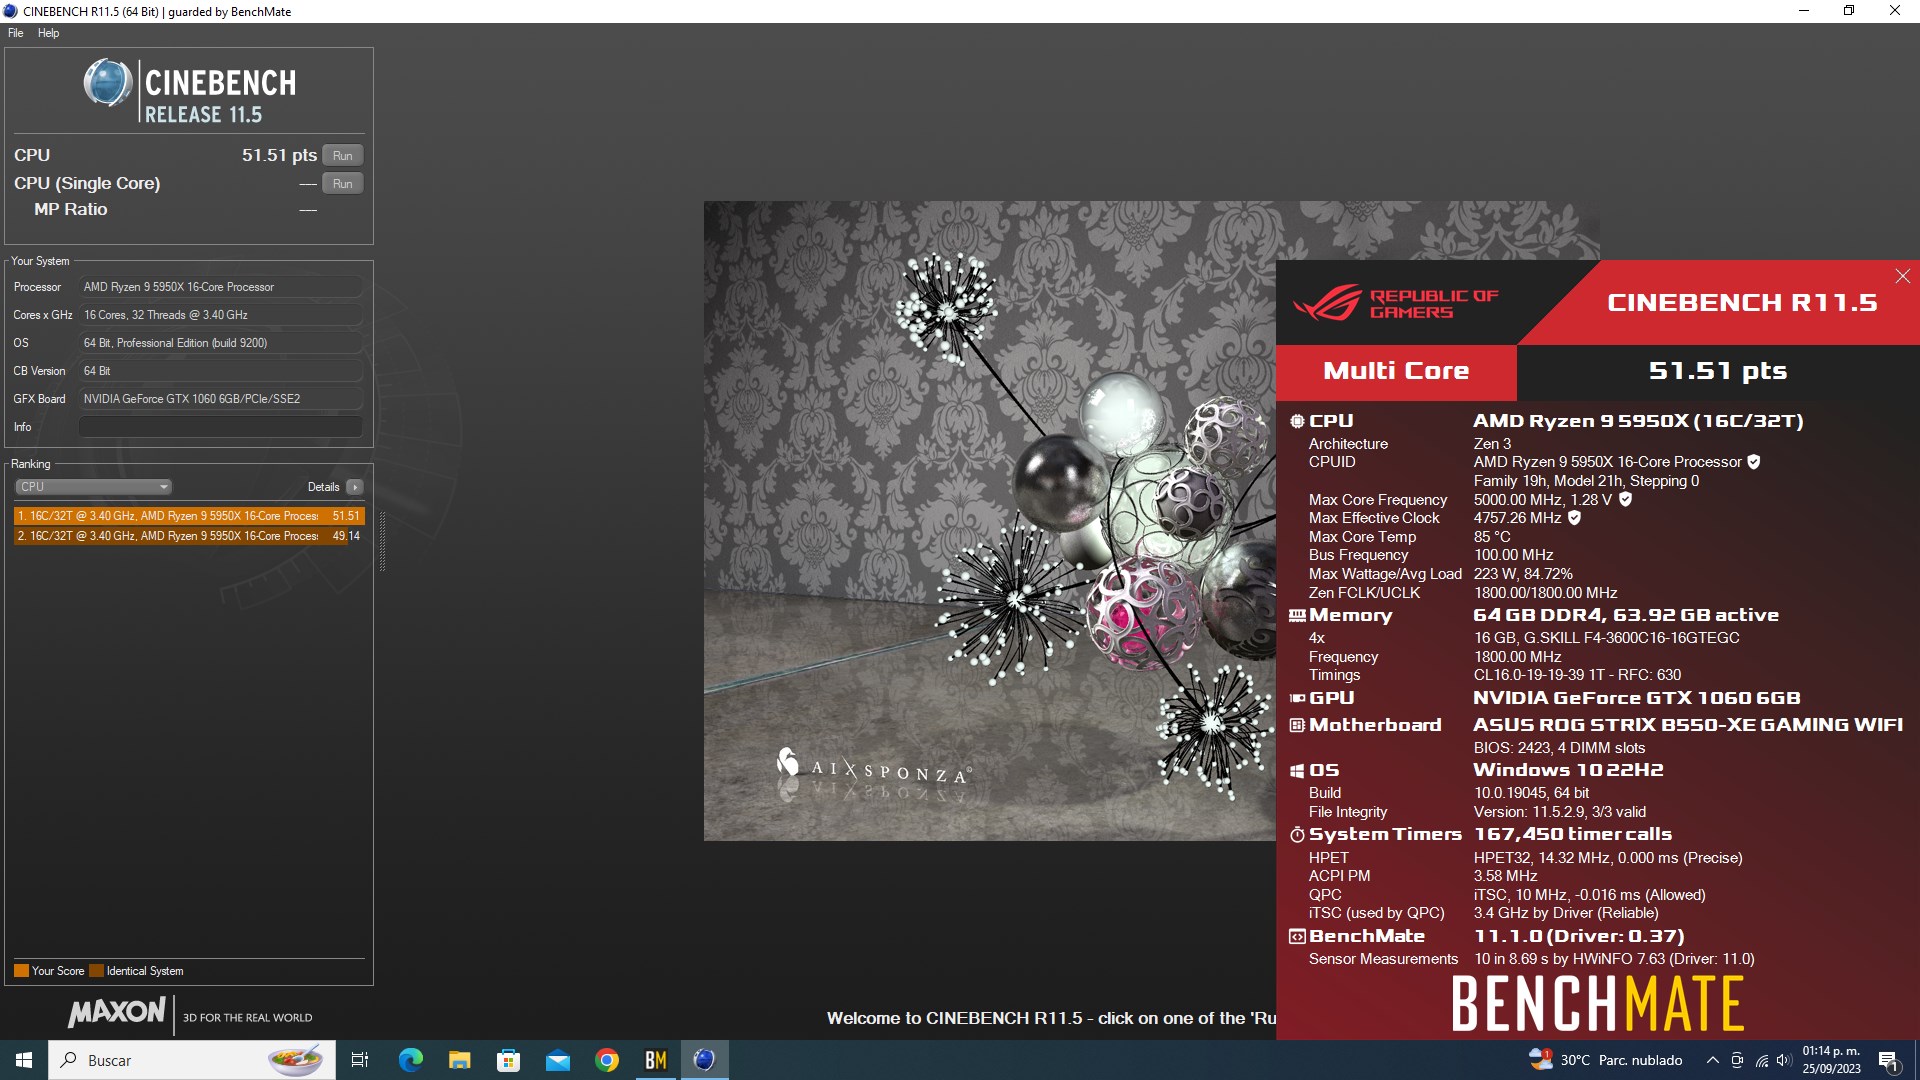This screenshot has height=1080, width=1920.
Task: Click the Republic of Gamers logo
Action: [x=1395, y=303]
